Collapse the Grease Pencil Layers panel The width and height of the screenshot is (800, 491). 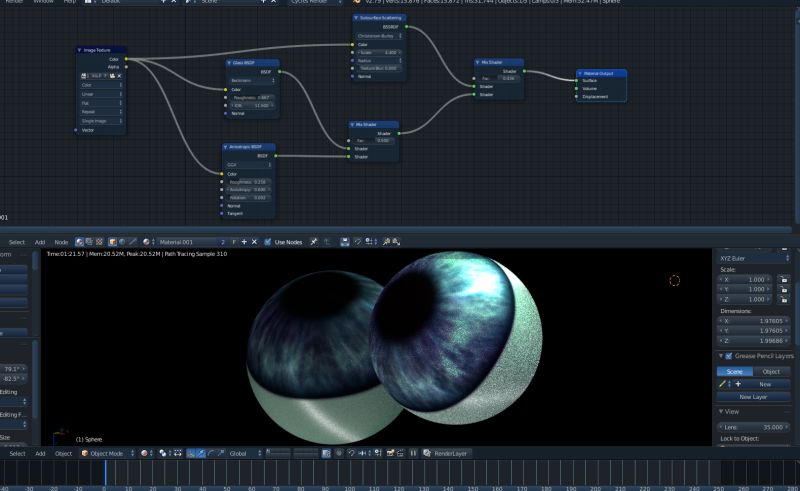(721, 356)
